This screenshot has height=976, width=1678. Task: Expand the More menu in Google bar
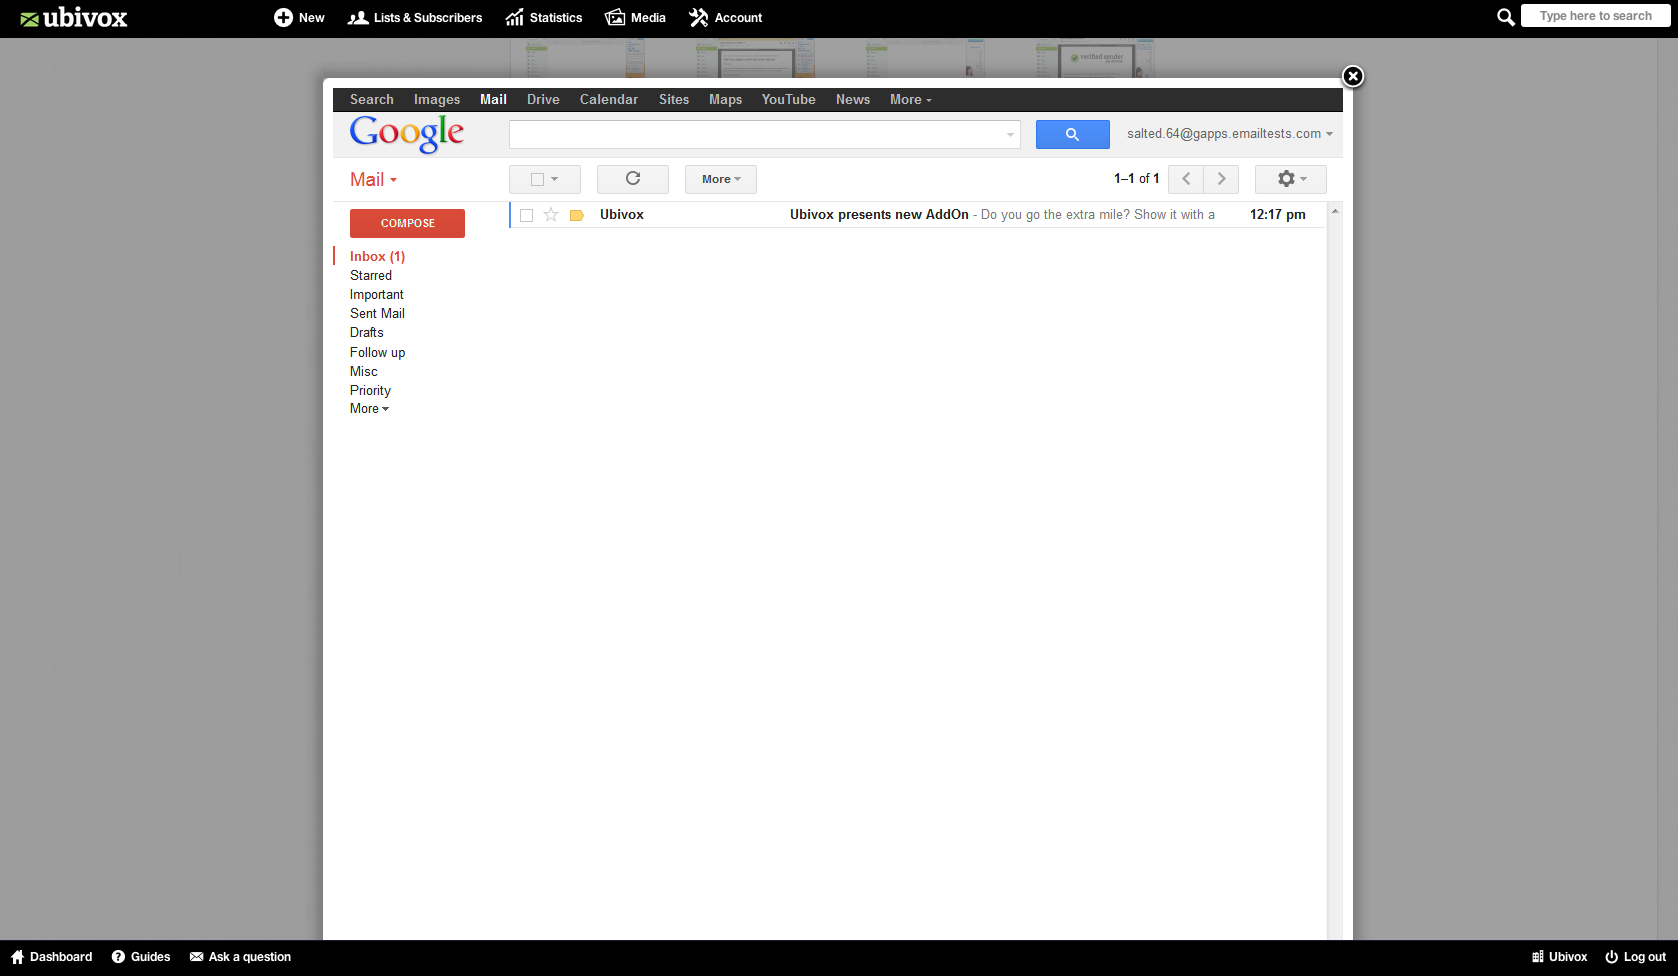pyautogui.click(x=910, y=100)
